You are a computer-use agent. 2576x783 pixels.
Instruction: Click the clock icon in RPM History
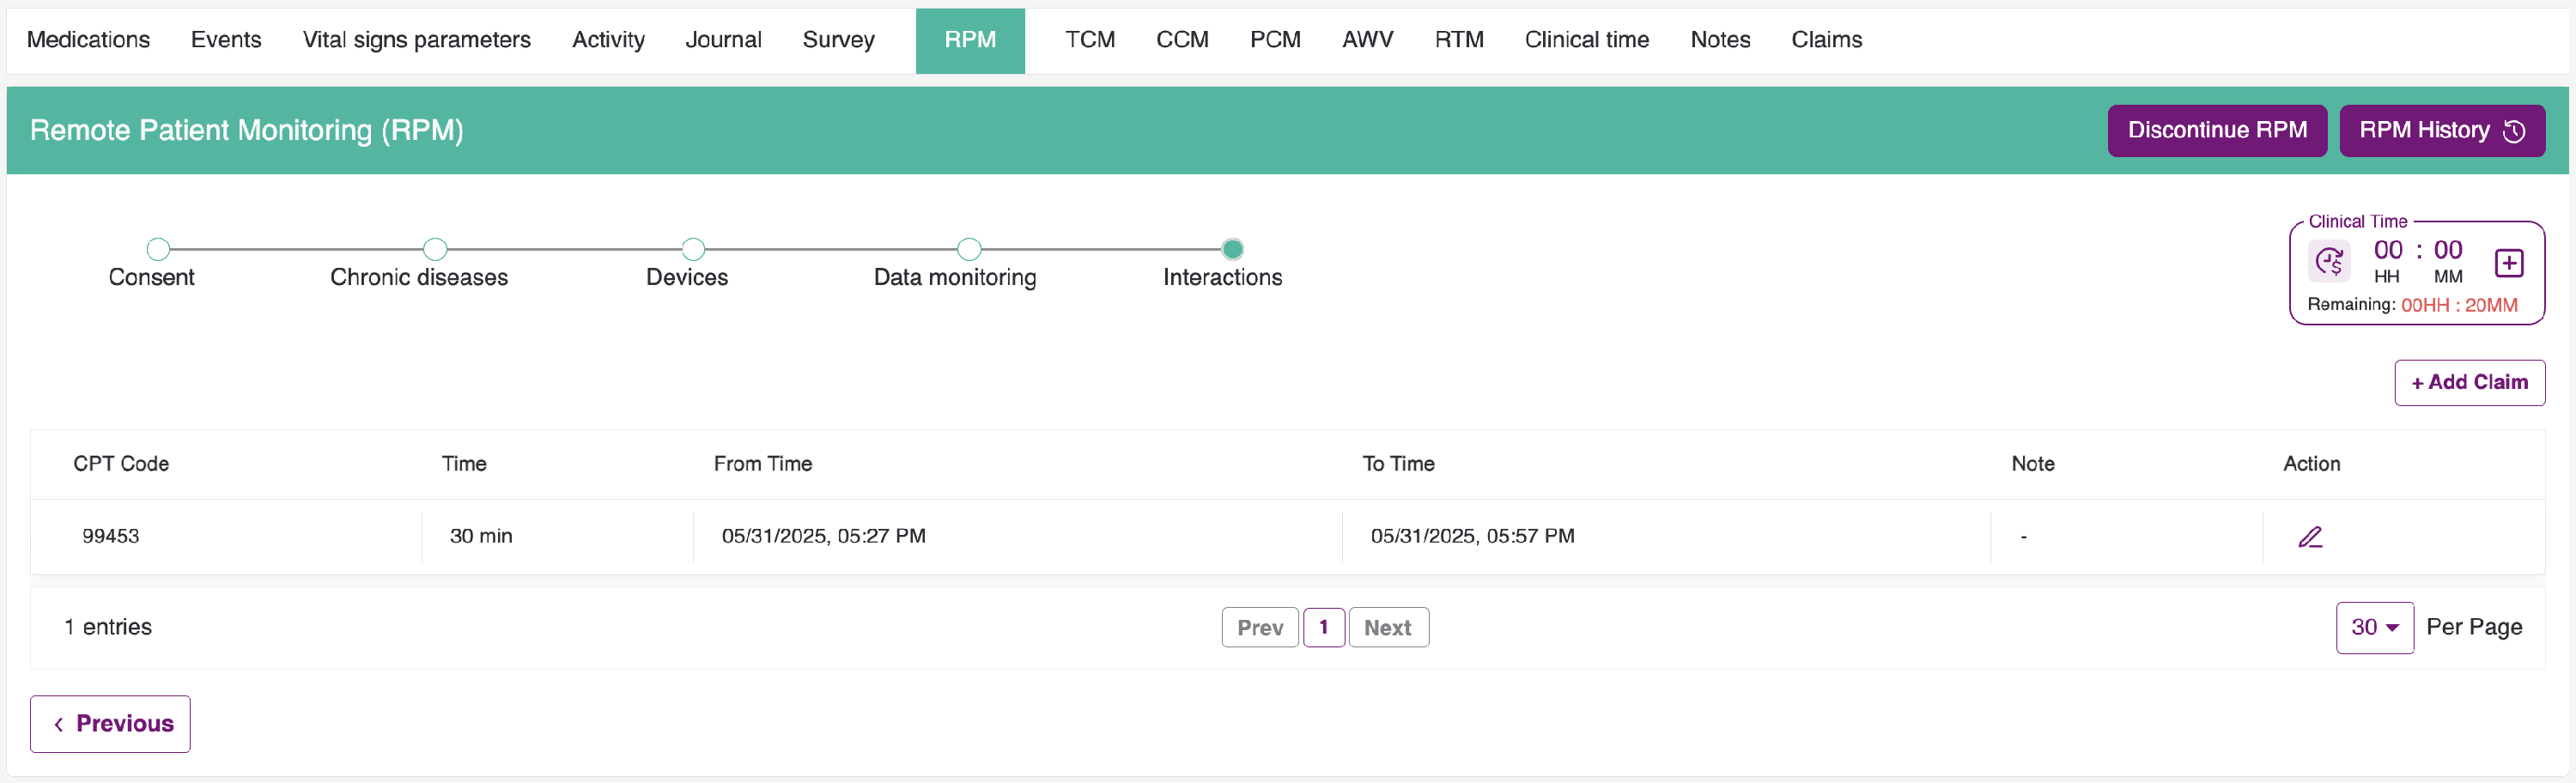pos(2514,131)
